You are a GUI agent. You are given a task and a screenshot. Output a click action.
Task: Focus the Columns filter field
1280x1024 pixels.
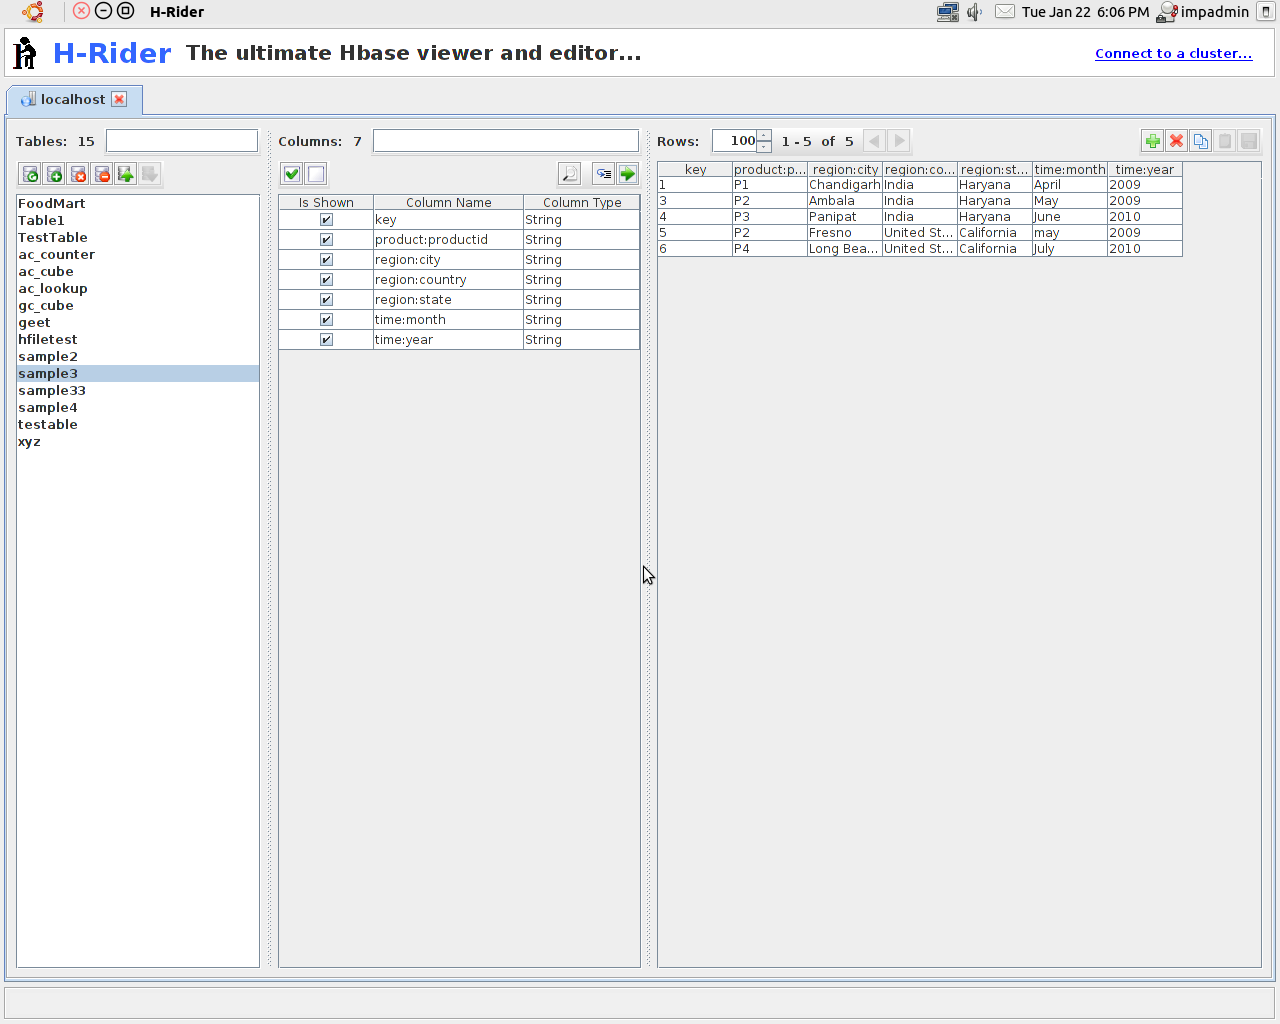(x=505, y=141)
